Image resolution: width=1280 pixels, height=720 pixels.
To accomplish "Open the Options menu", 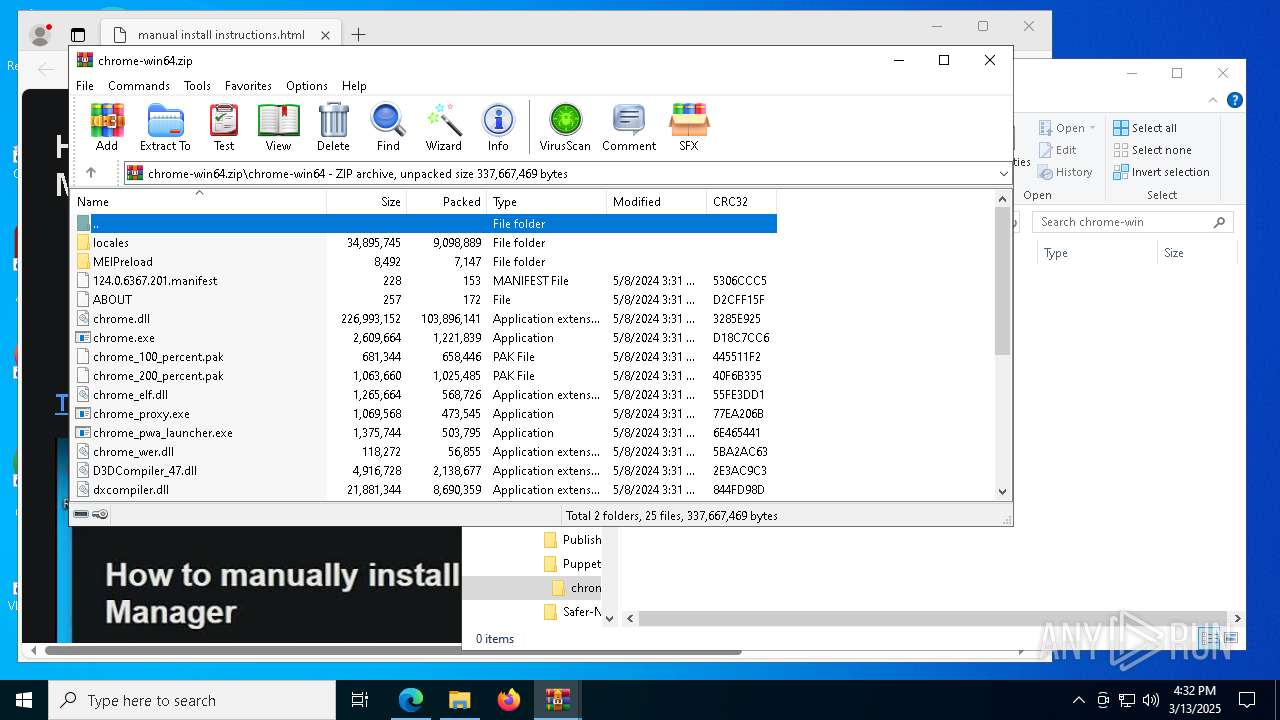I will (307, 86).
